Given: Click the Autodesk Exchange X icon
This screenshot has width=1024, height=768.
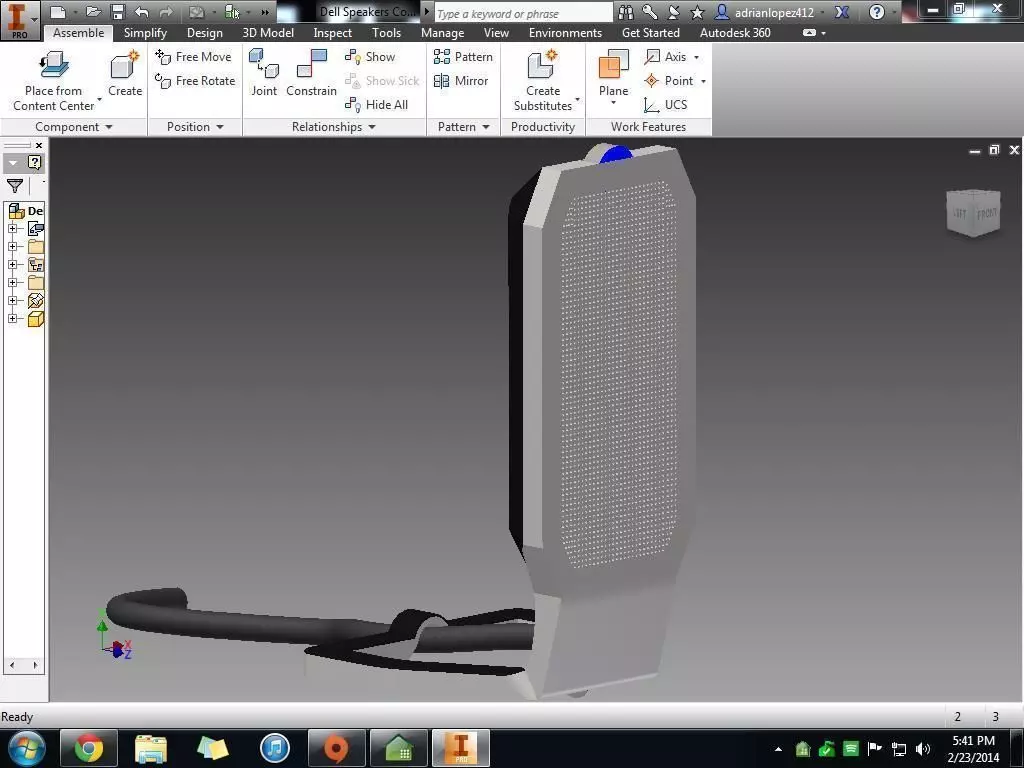Looking at the screenshot, I should tap(842, 12).
